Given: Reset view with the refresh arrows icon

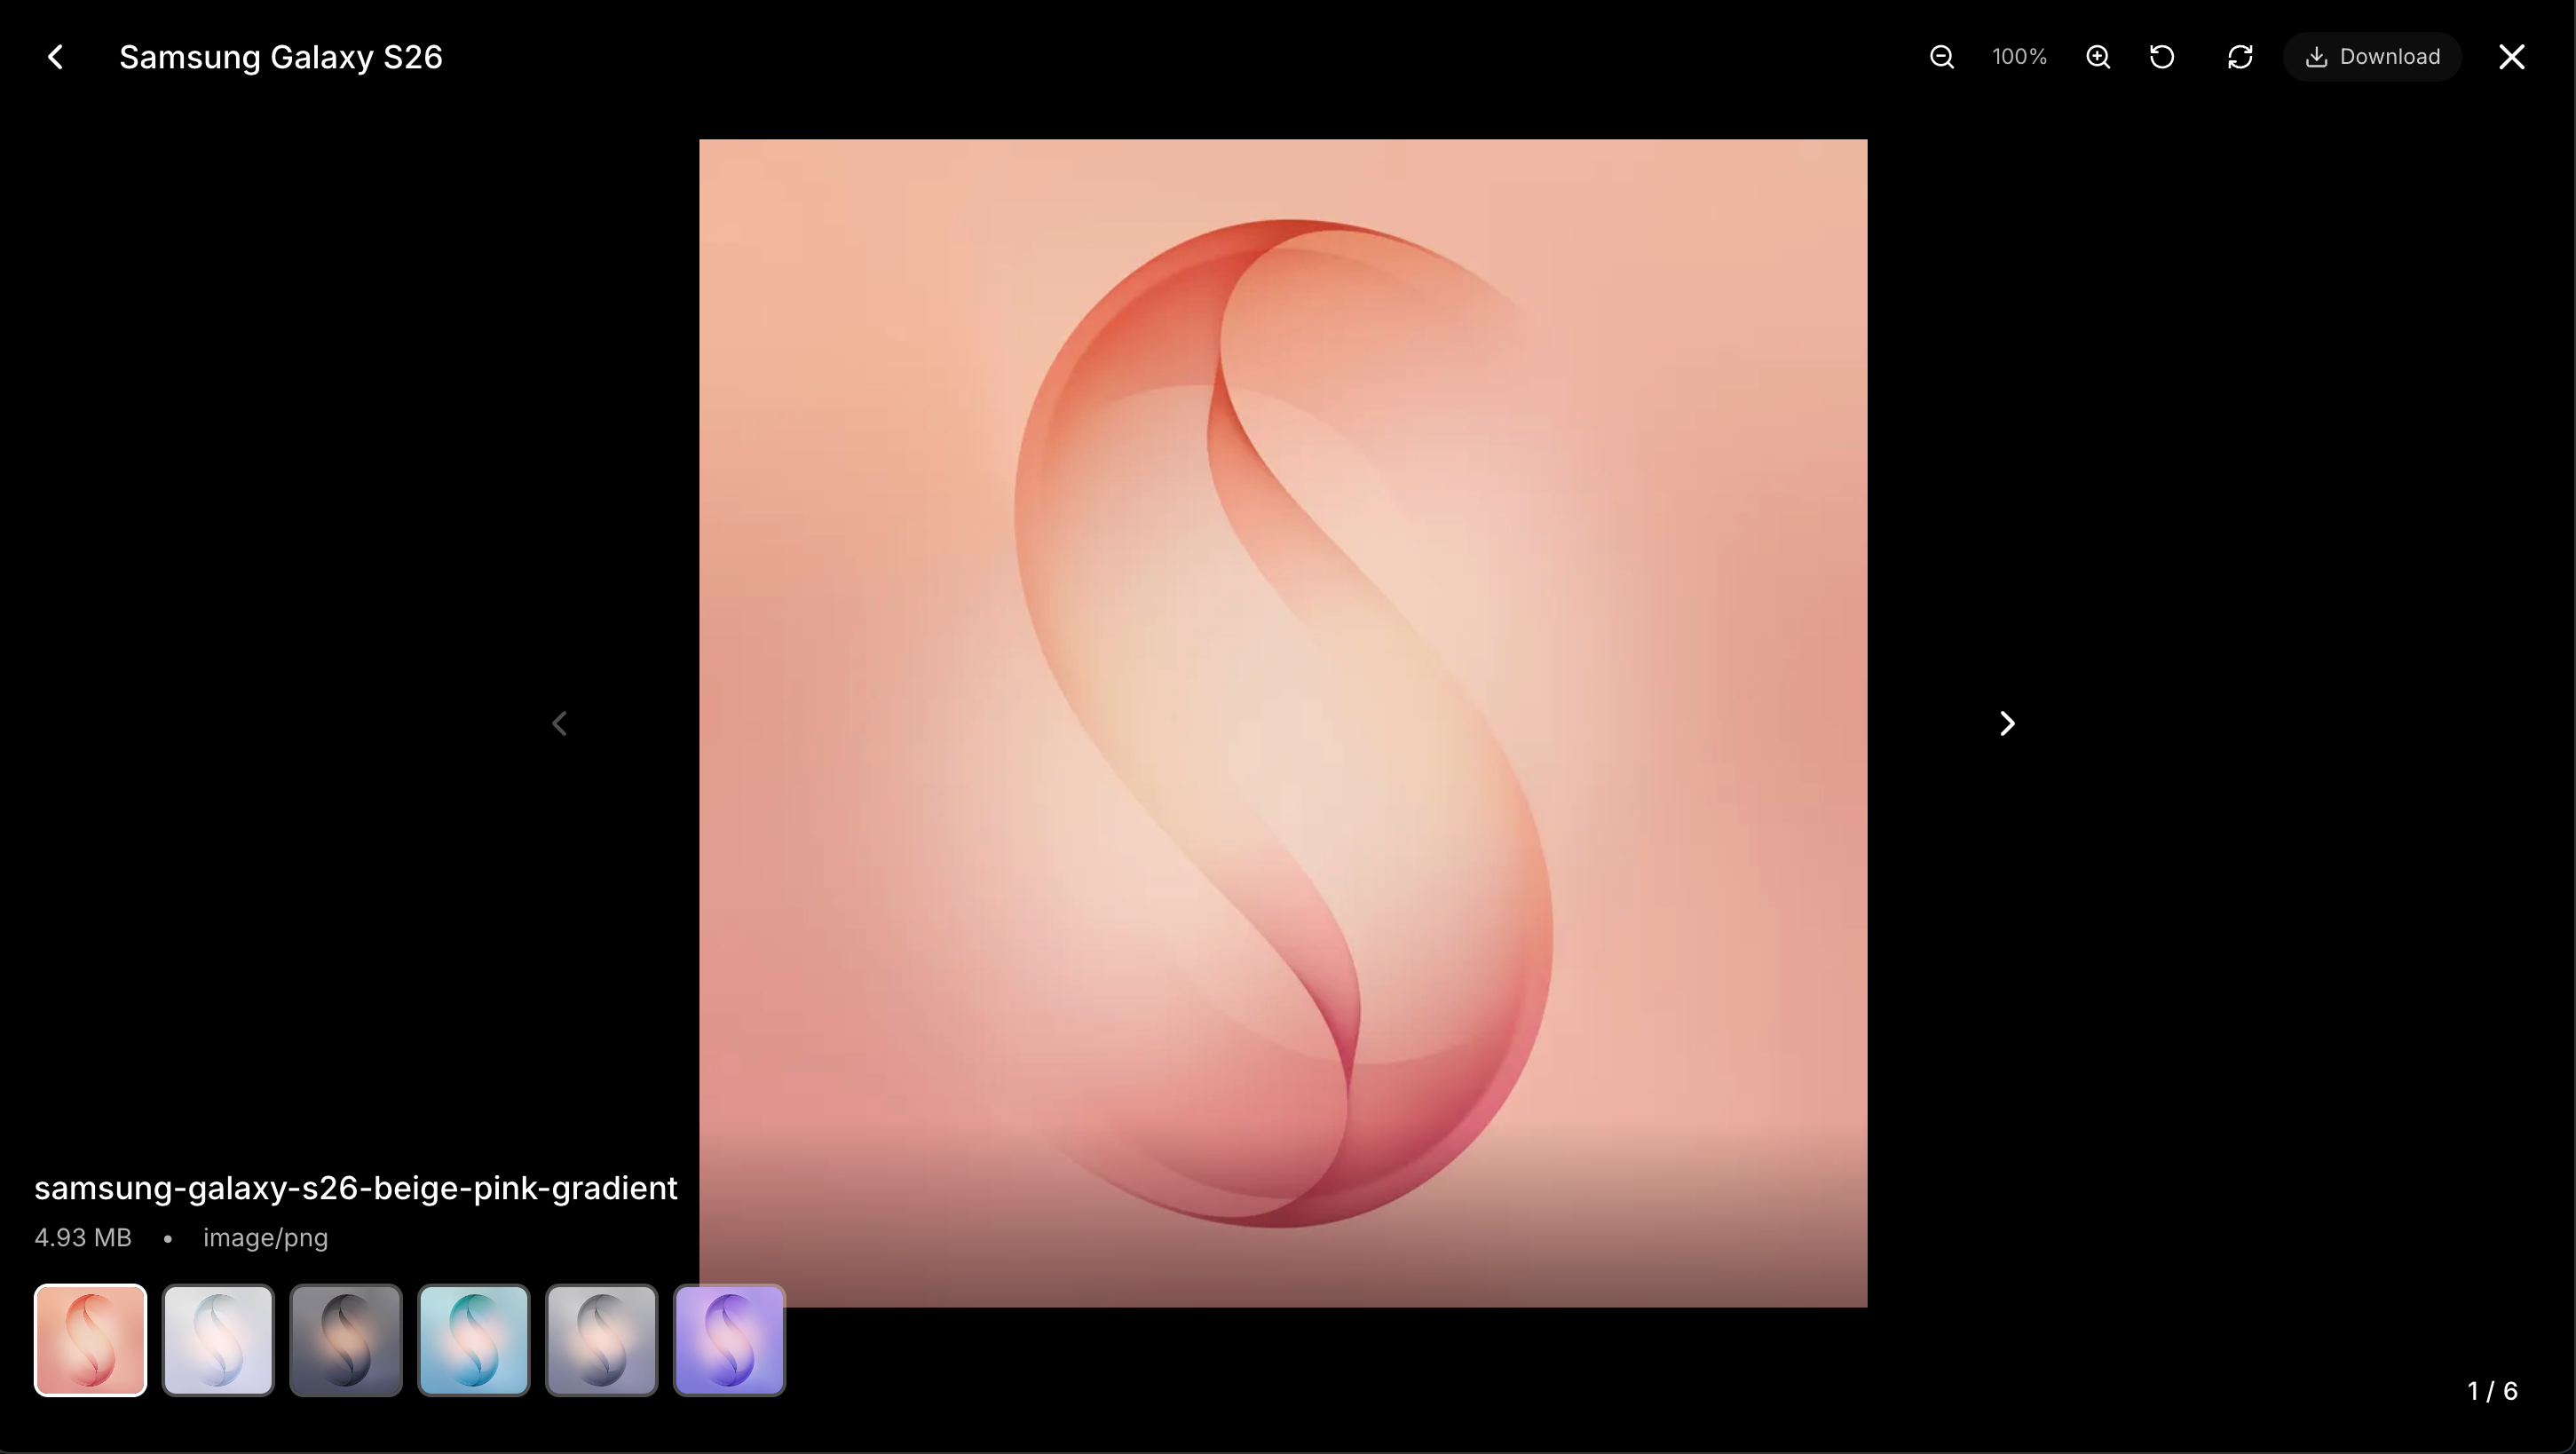Looking at the screenshot, I should 2240,57.
